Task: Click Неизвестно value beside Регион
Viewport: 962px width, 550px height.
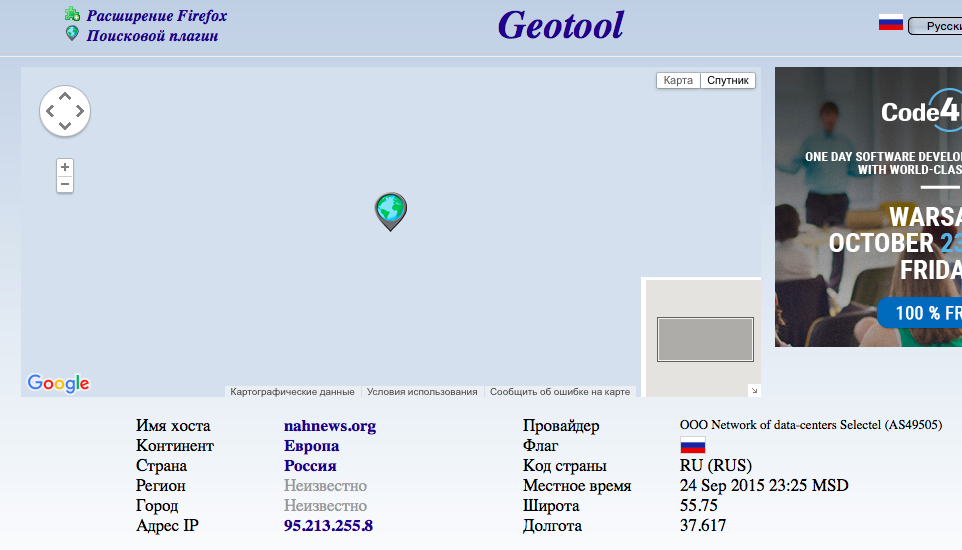Action: click(325, 486)
